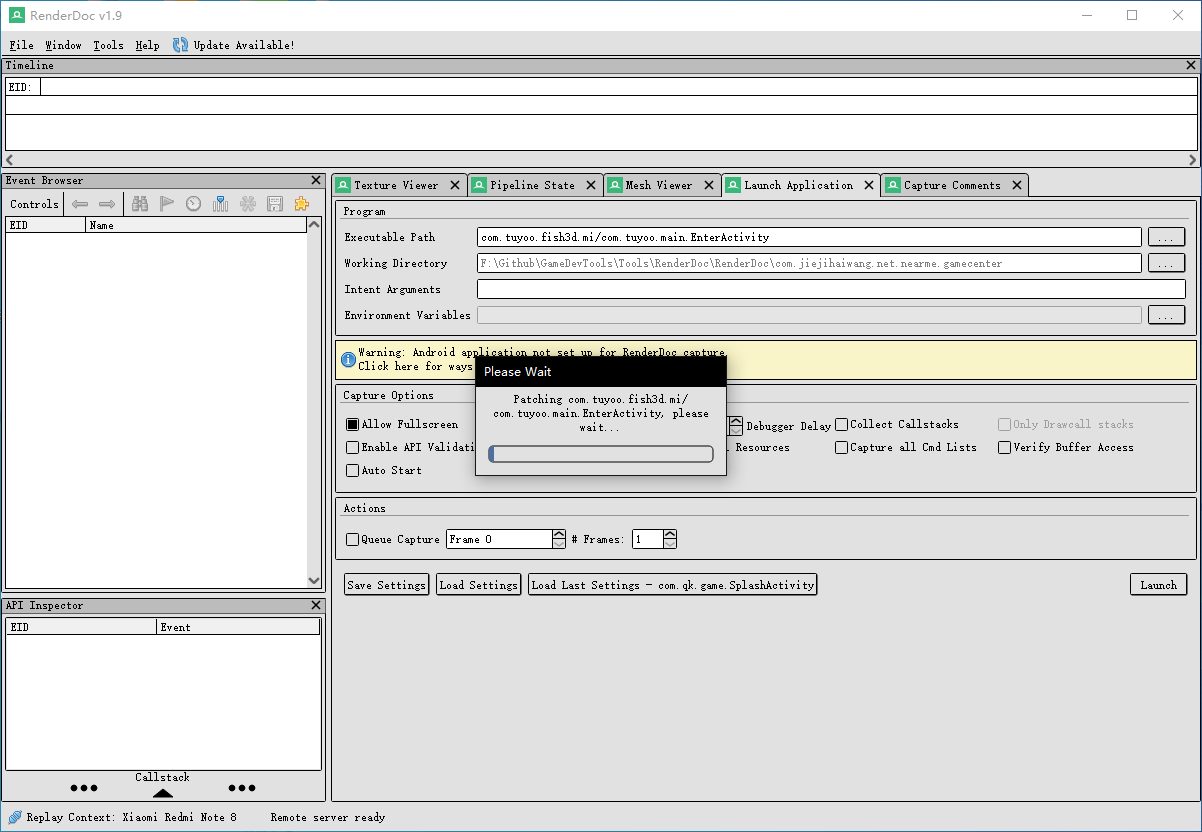Open the Tools menu
The image size is (1202, 832).
(108, 45)
